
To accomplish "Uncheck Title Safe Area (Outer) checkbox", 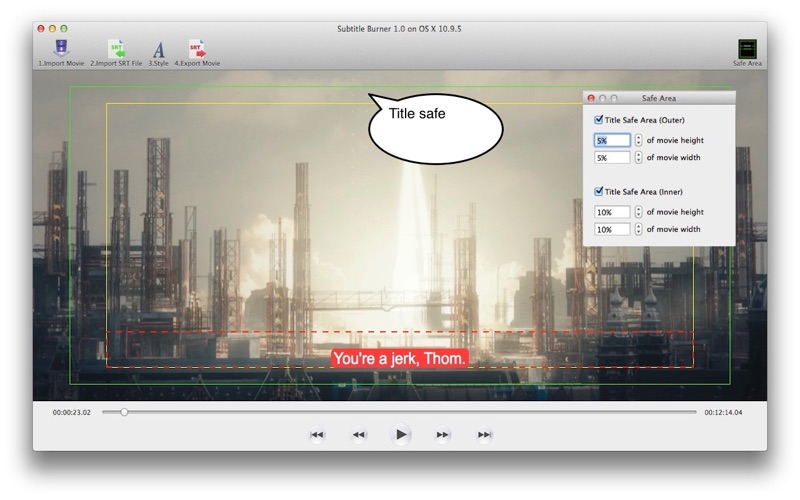I will pos(599,120).
